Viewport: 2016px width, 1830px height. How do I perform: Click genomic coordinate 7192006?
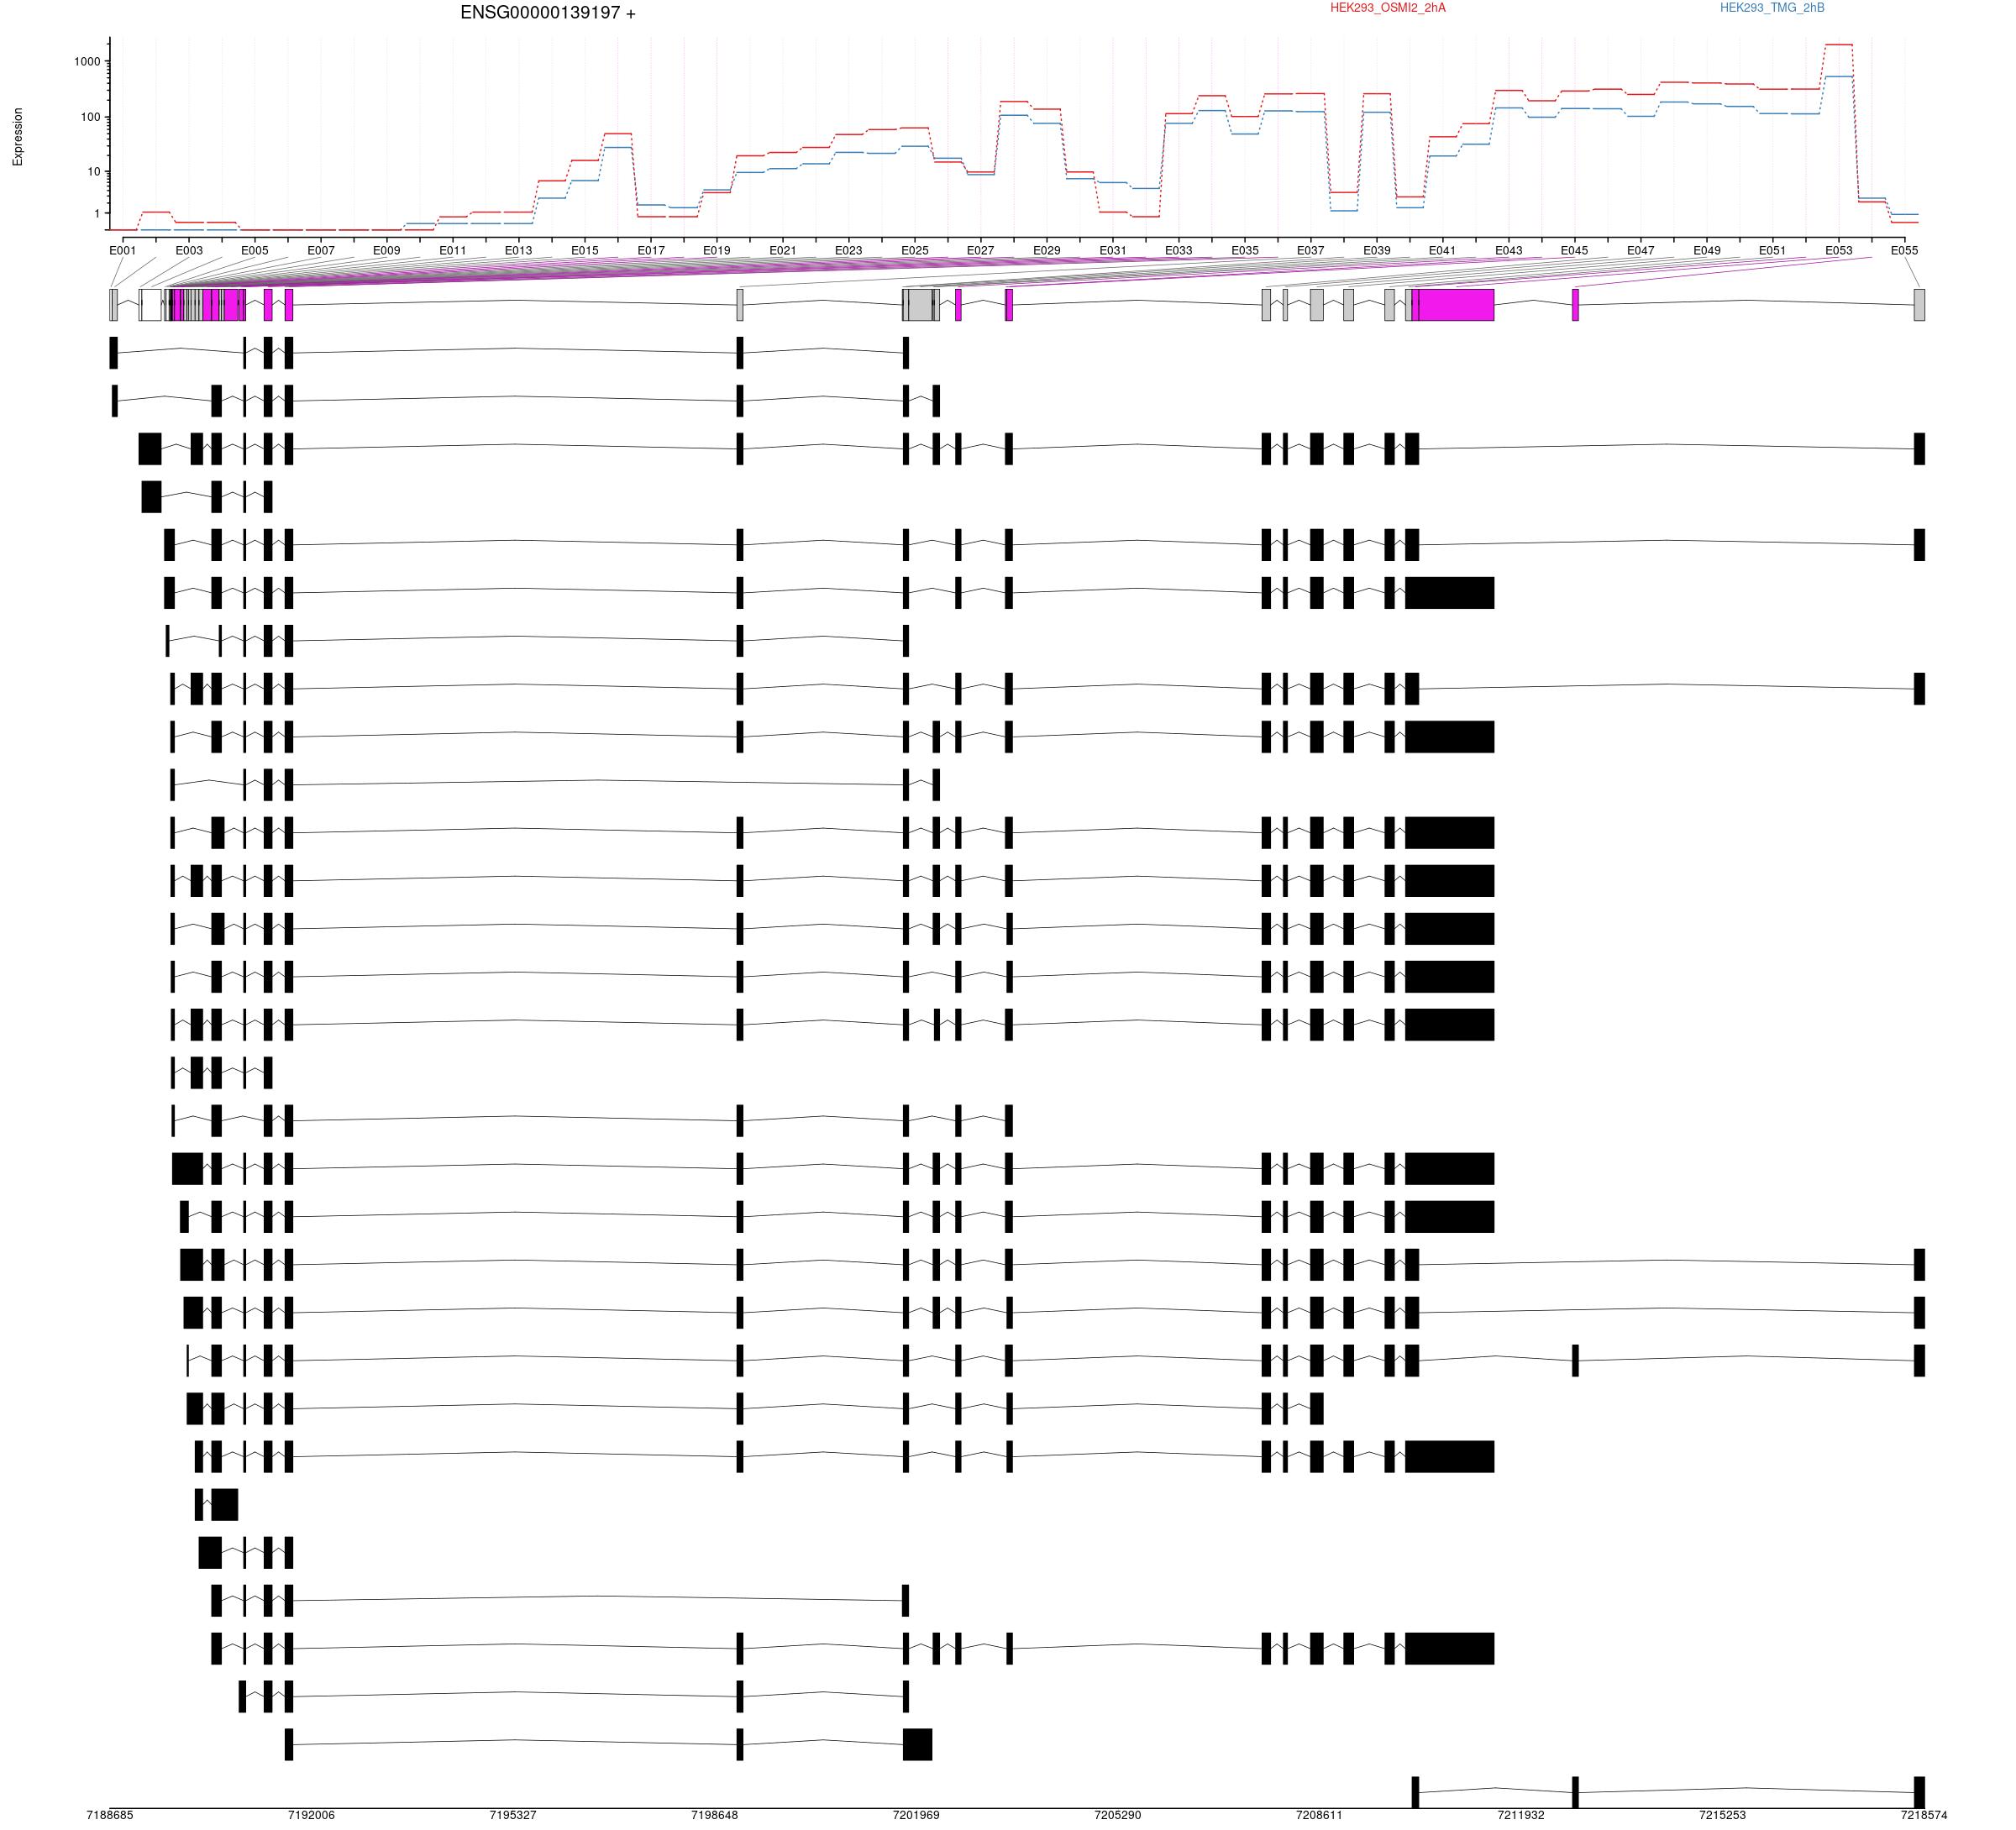(312, 1815)
